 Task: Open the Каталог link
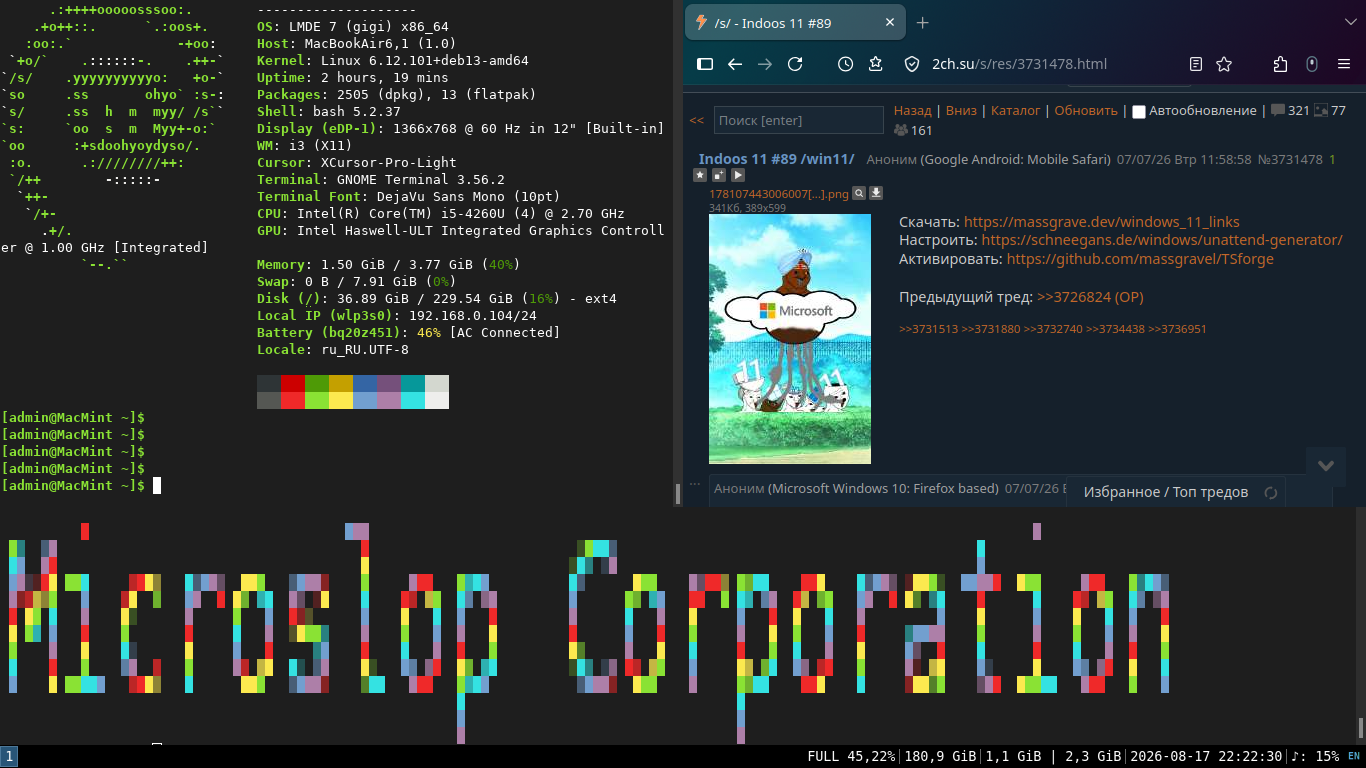point(1015,110)
